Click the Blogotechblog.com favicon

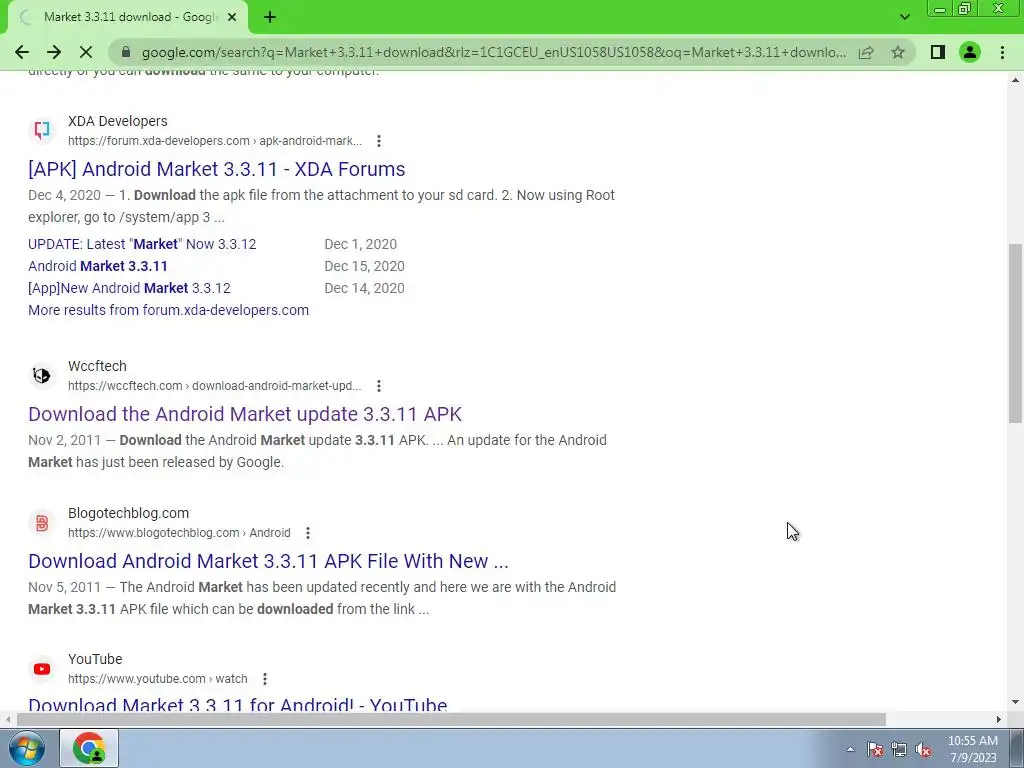[42, 522]
